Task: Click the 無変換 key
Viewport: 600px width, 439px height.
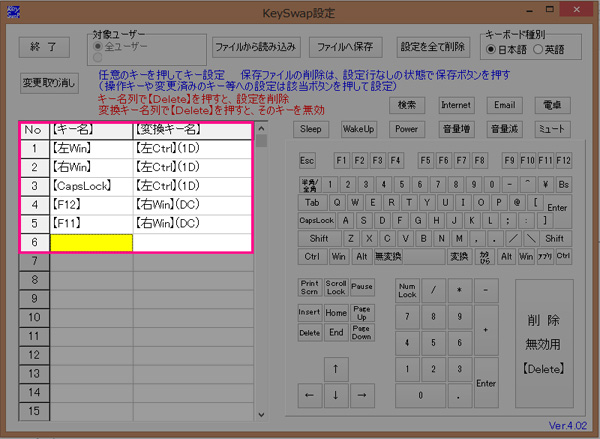Action: [388, 256]
